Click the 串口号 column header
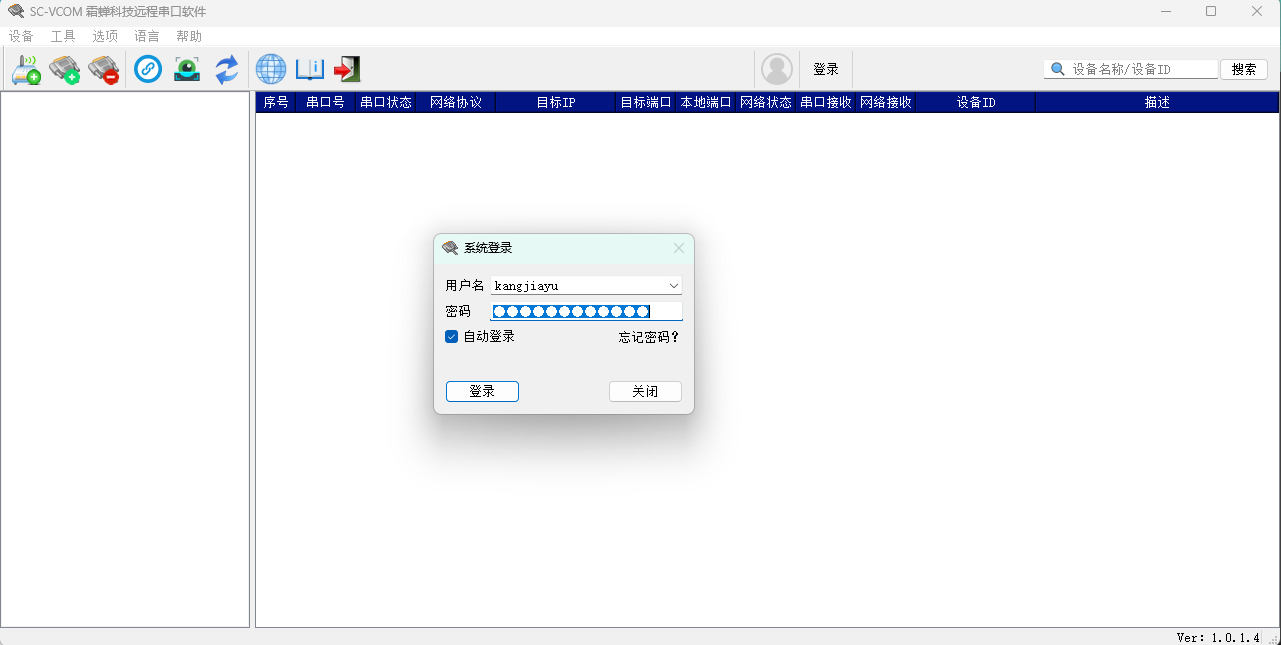Screen dimensions: 1281x645 (326, 102)
